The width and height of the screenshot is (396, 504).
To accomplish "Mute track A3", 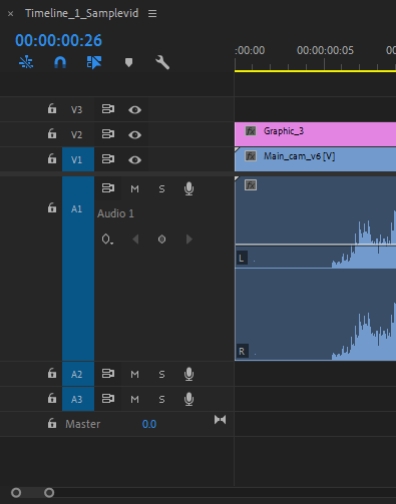I will [x=135, y=399].
